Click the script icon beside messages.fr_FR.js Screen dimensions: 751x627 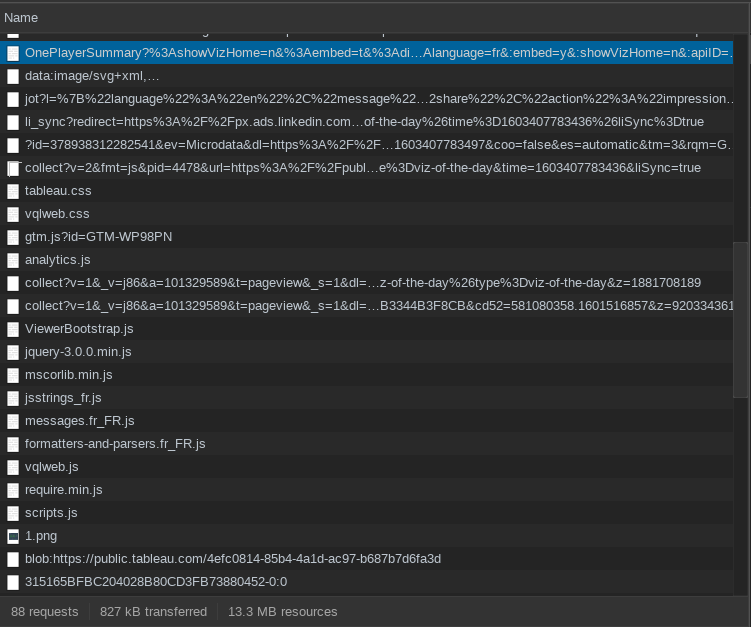tap(13, 421)
